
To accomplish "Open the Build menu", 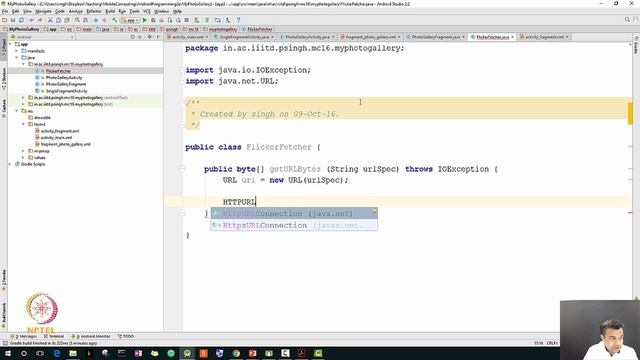I will (x=110, y=11).
